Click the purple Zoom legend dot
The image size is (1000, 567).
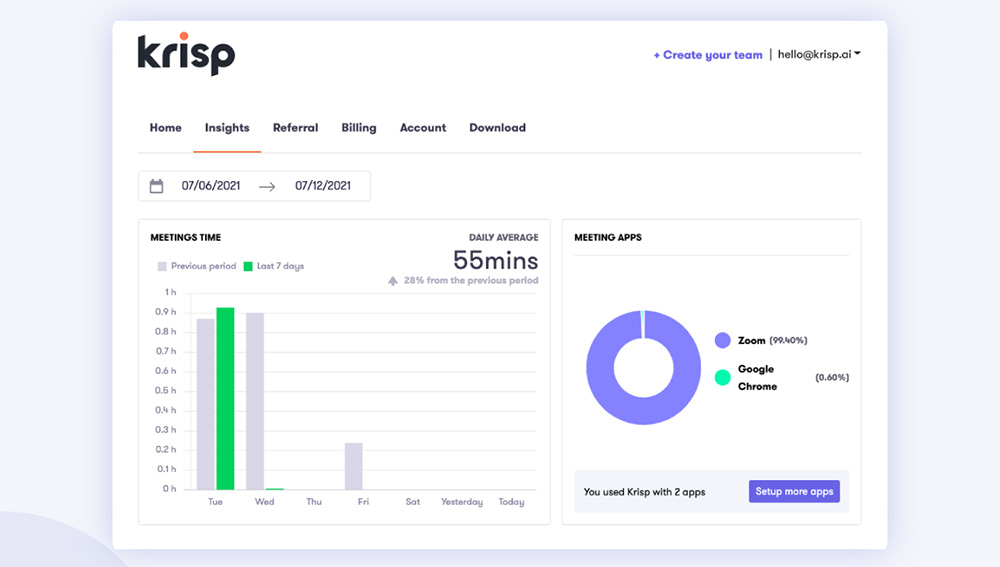click(723, 340)
